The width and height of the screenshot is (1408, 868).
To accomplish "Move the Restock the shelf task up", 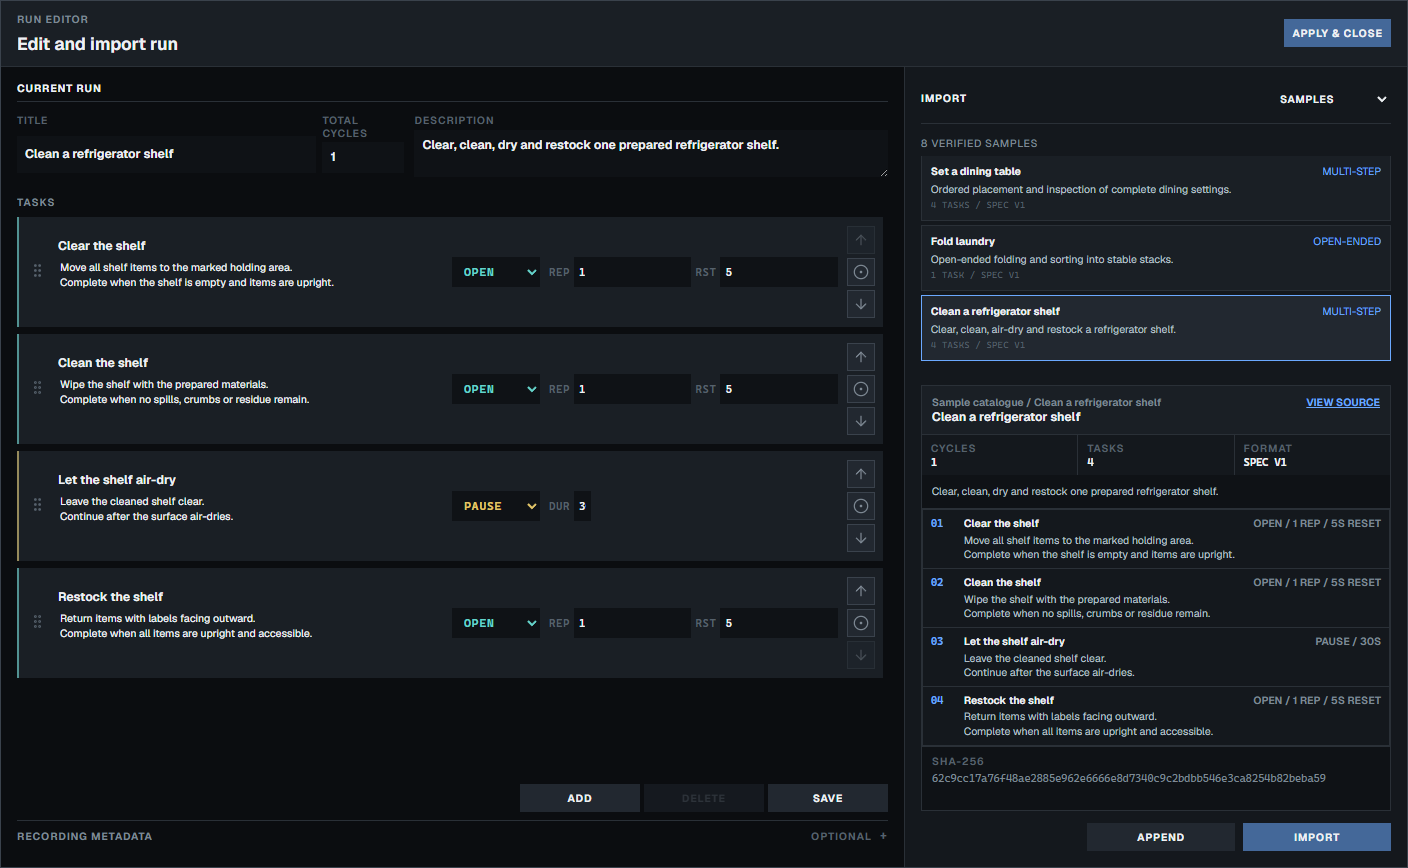I will coord(861,591).
